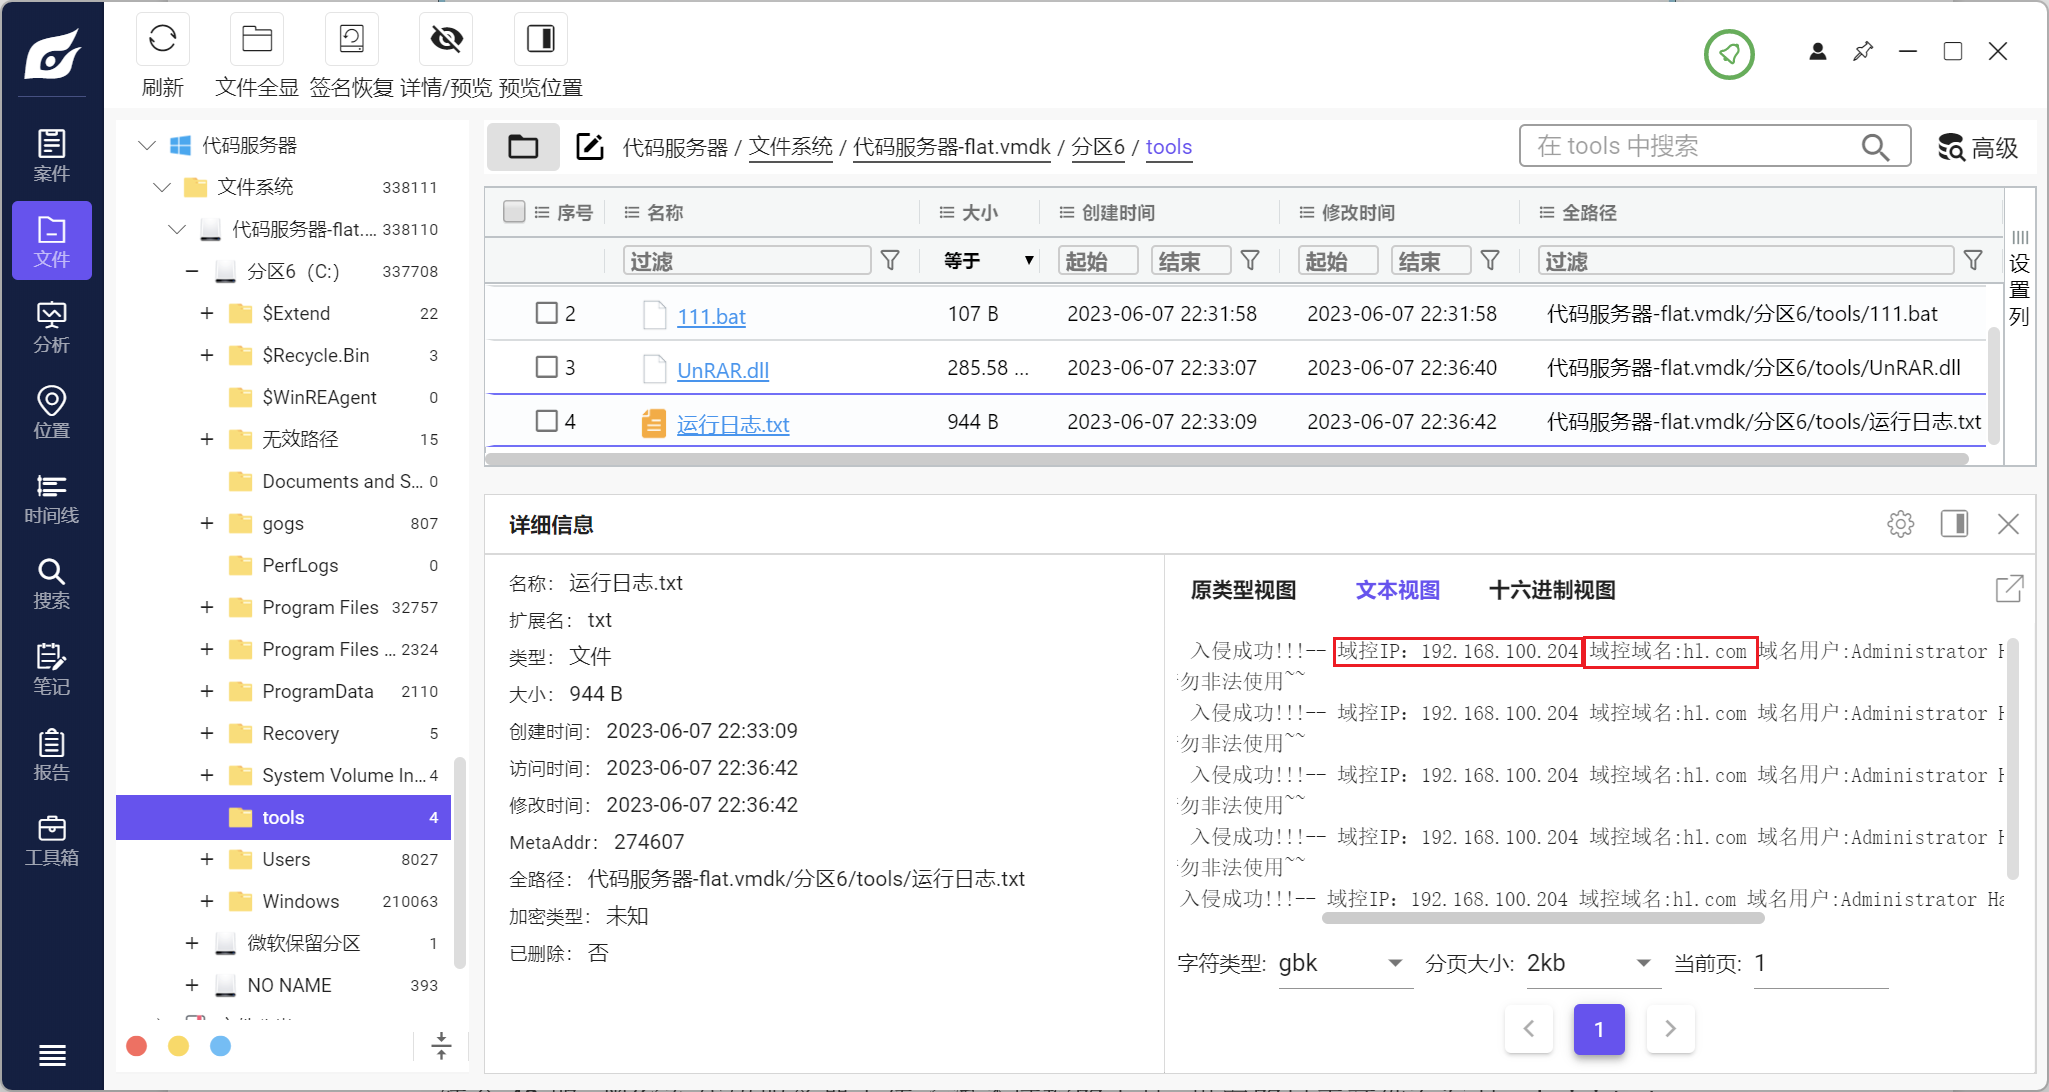
Task: Open the 详细信息 settings gear
Action: pyautogui.click(x=1901, y=524)
